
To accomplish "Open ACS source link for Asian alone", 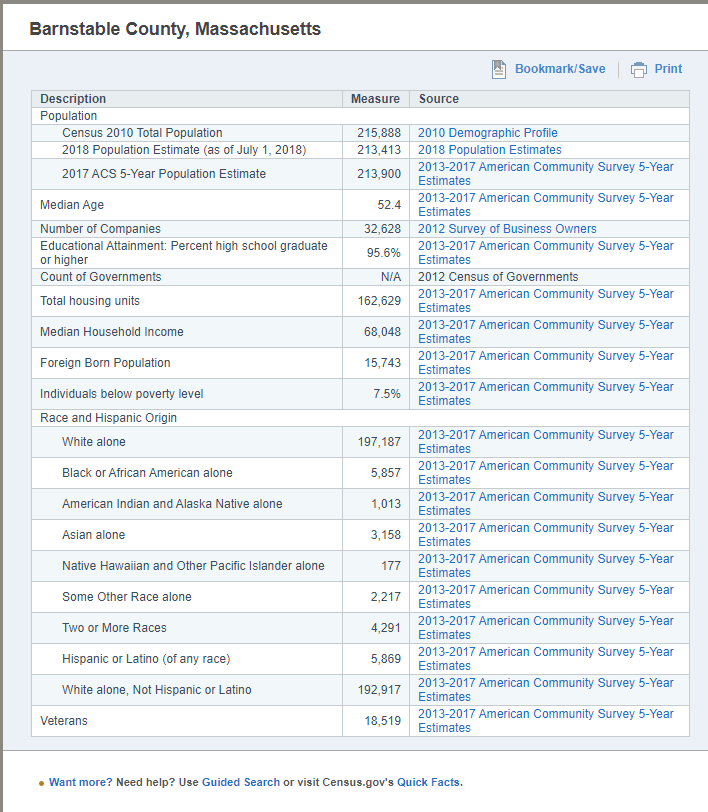I will [546, 535].
